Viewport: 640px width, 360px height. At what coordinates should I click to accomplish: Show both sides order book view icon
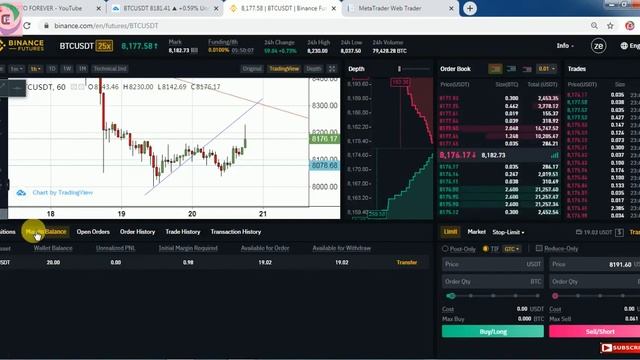coord(495,69)
